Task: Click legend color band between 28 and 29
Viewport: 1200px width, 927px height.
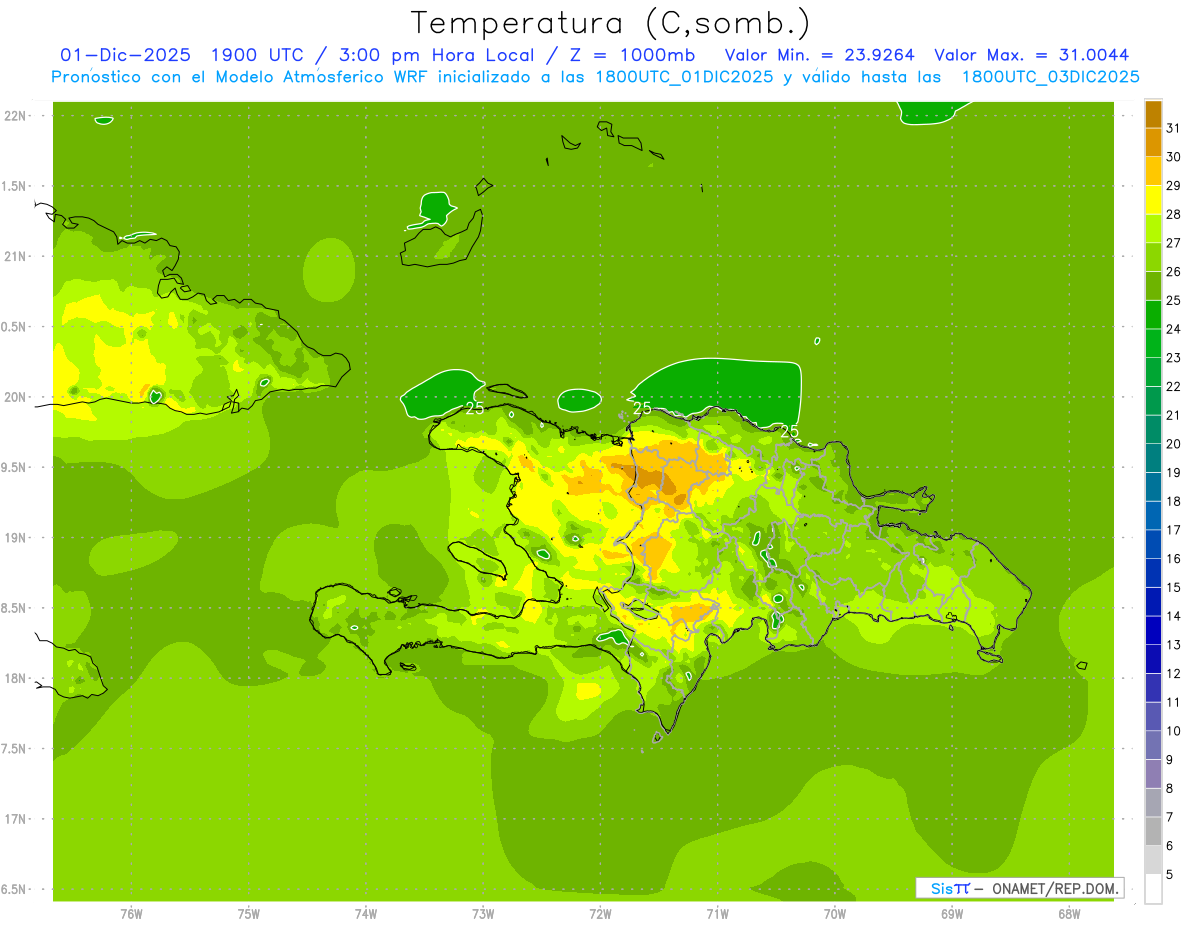Action: click(1153, 200)
